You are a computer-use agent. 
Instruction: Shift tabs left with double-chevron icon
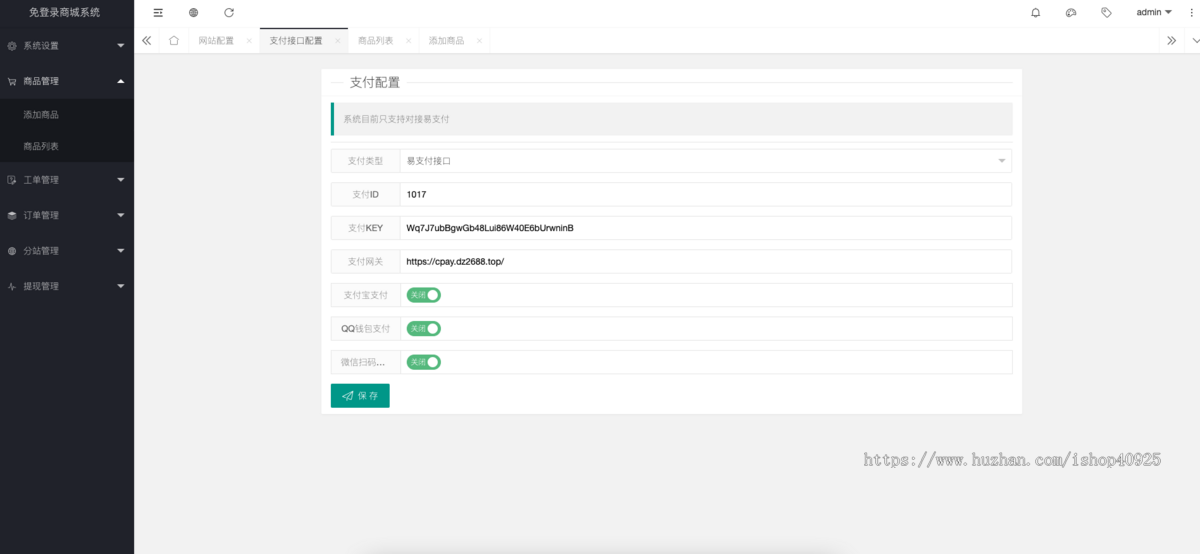(147, 41)
